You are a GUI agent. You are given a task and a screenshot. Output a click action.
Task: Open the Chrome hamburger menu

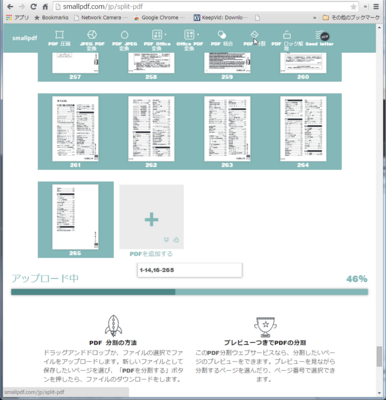click(x=376, y=7)
